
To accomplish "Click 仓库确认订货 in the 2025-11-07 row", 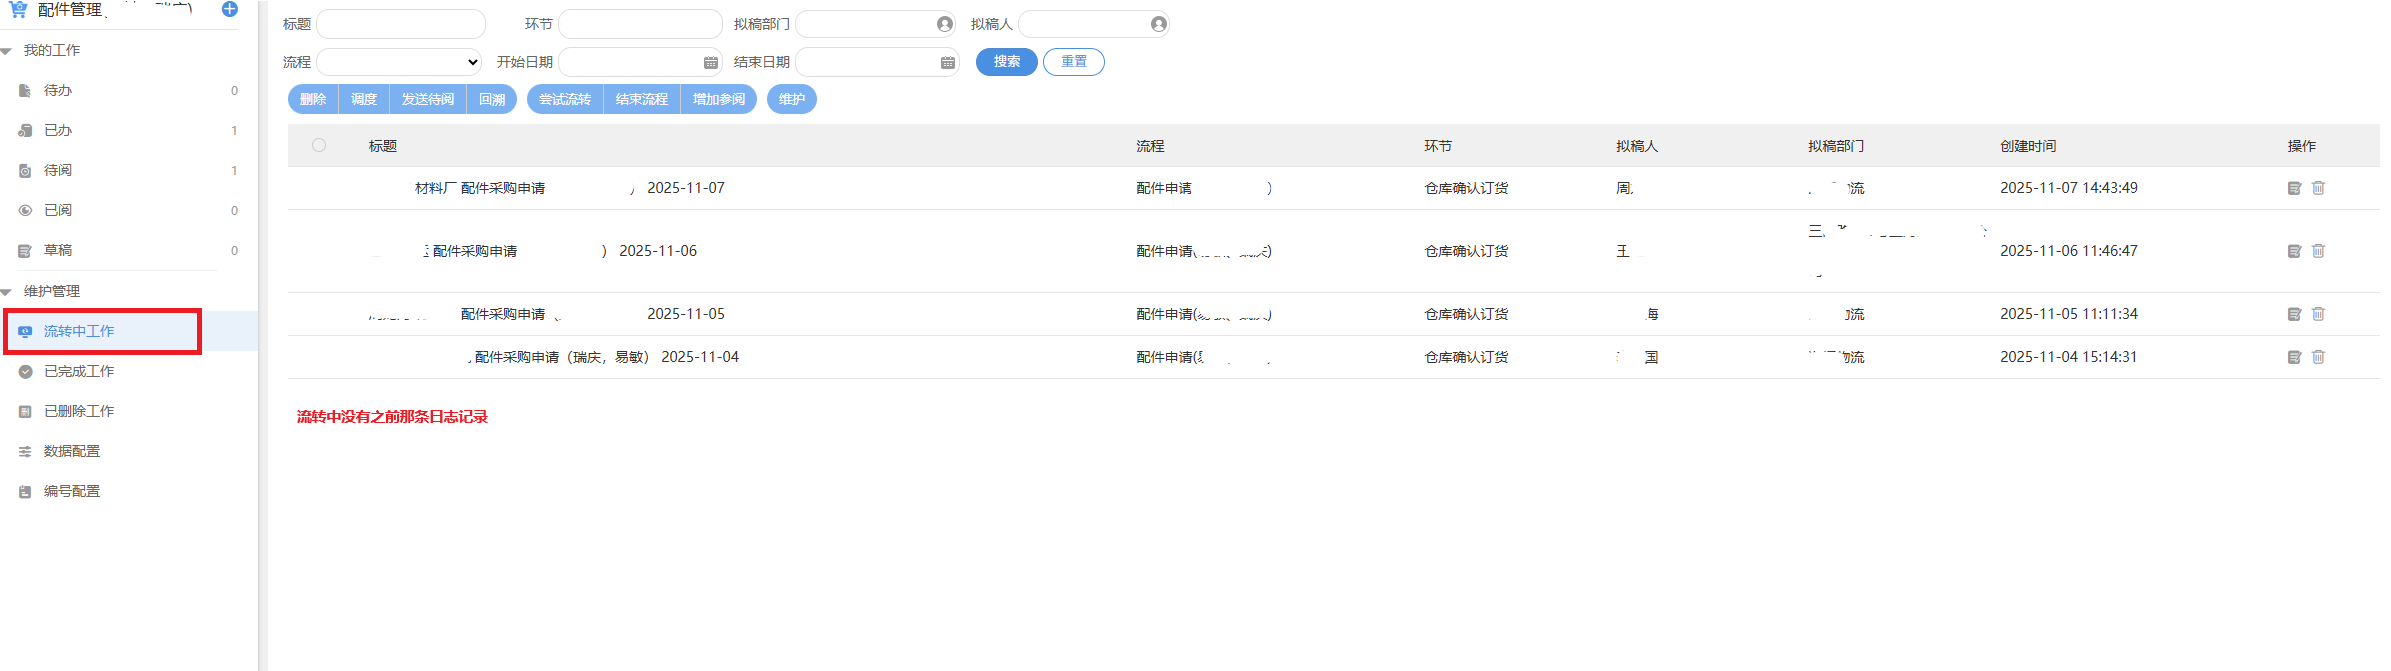I will [x=1466, y=188].
